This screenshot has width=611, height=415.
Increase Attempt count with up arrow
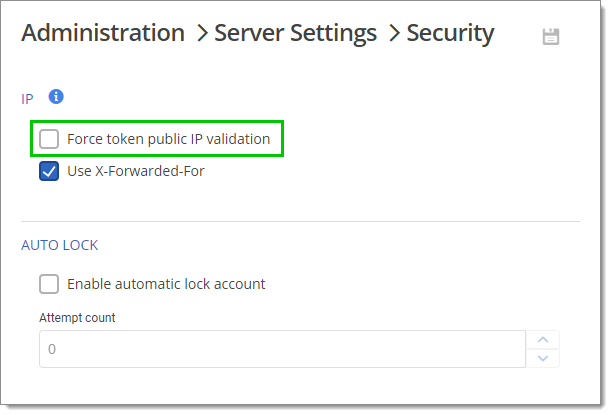(543, 340)
